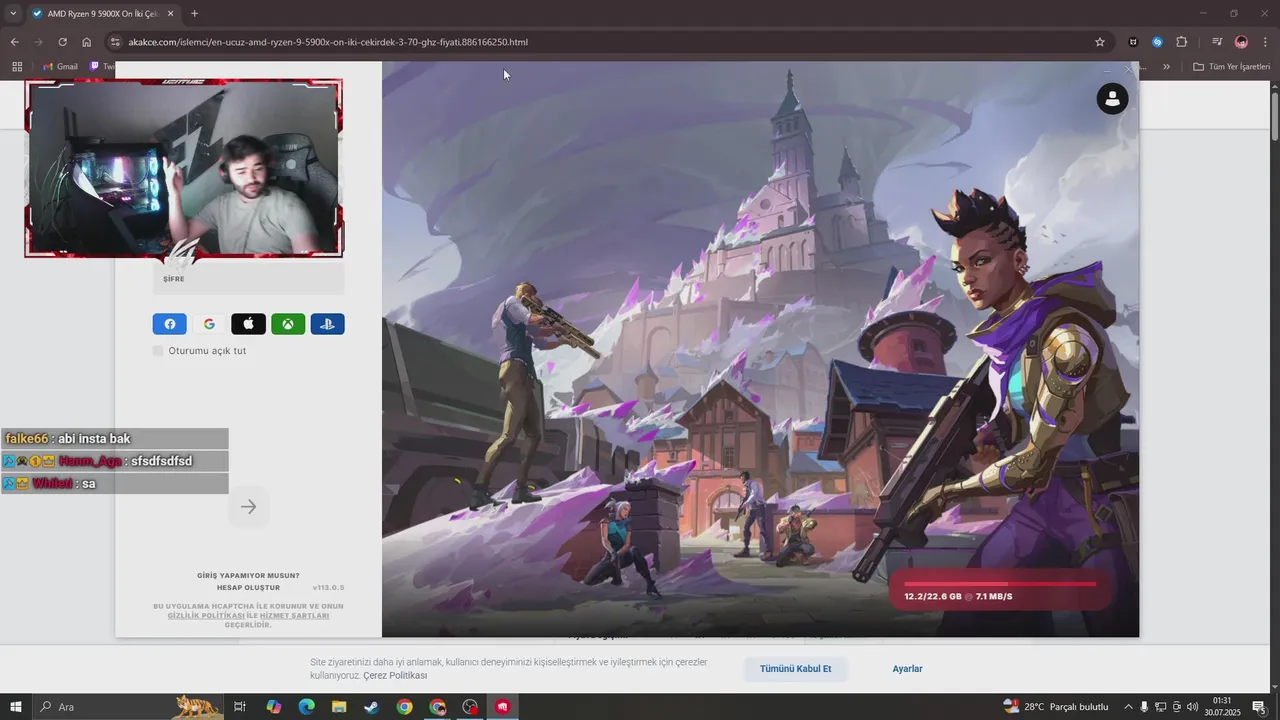Open Task View in taskbar
Screen dimensions: 1280x720
pos(240,707)
